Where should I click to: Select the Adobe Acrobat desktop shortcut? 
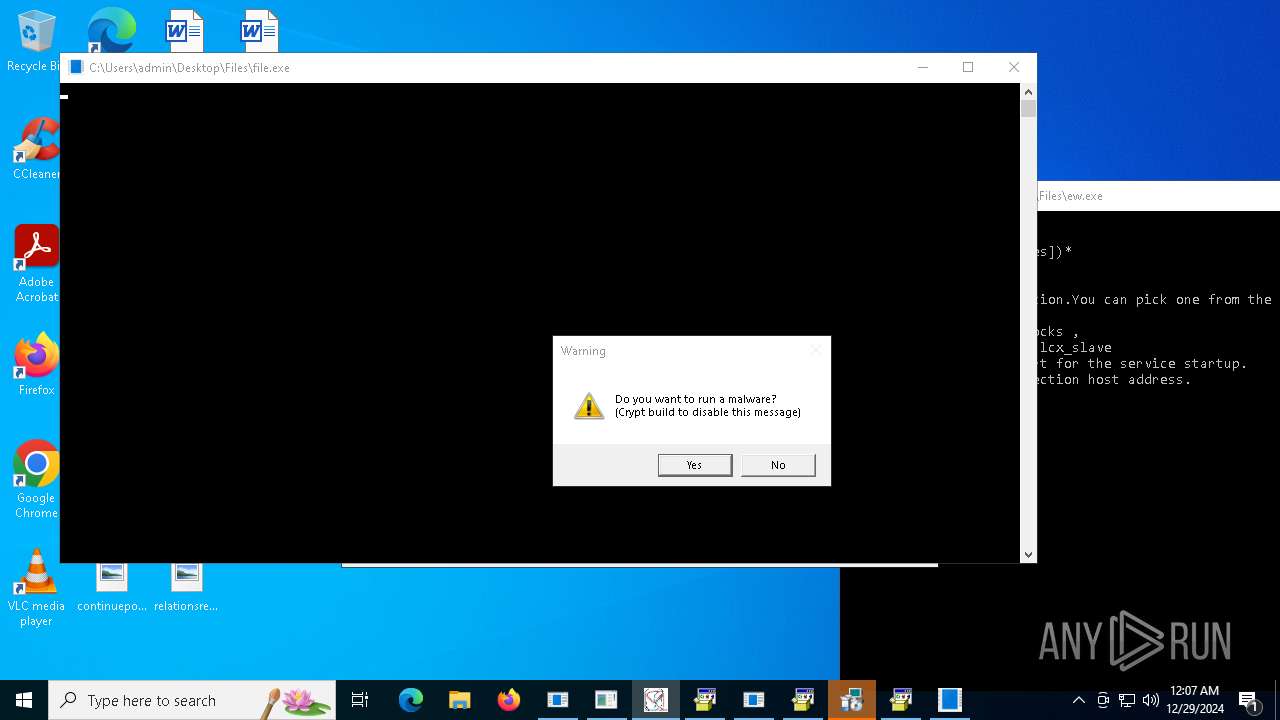click(x=36, y=264)
